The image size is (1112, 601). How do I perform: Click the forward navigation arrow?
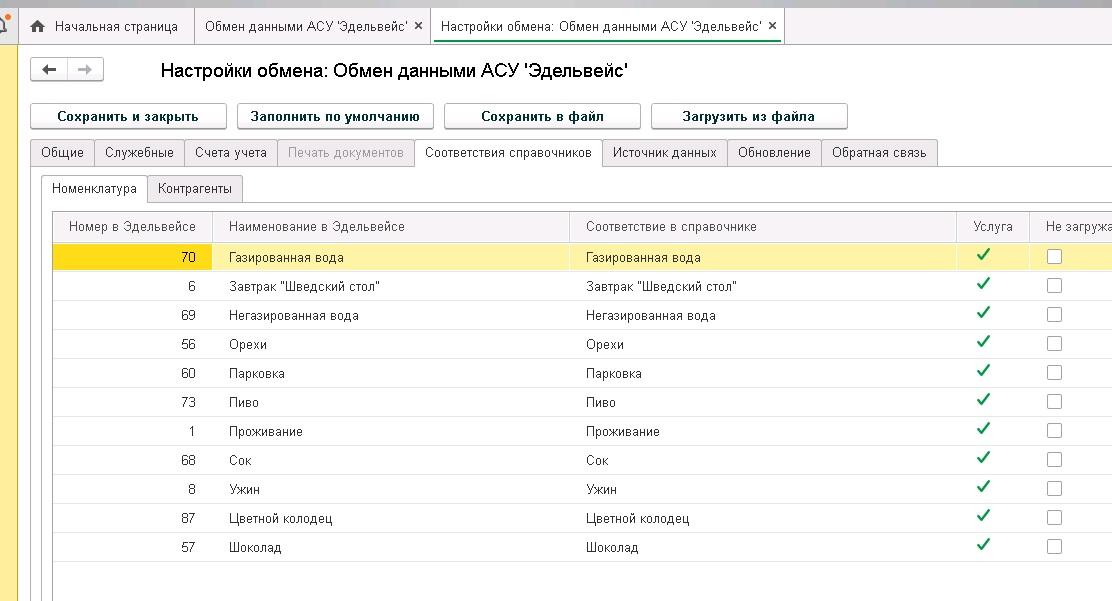click(x=85, y=69)
